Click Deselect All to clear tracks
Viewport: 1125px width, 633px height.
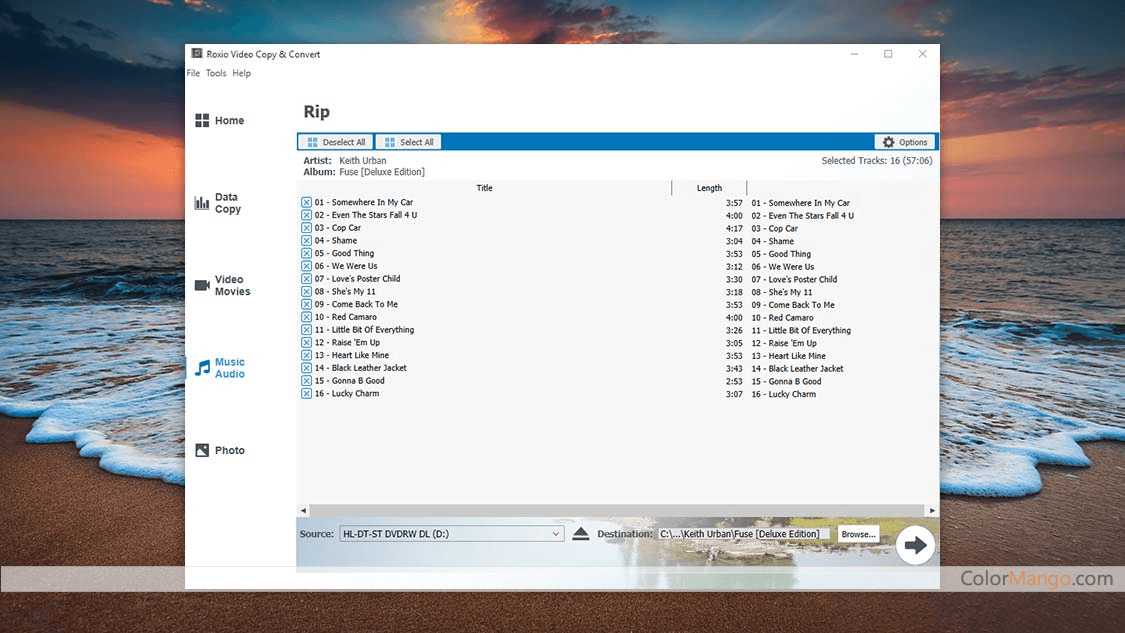[x=335, y=141]
